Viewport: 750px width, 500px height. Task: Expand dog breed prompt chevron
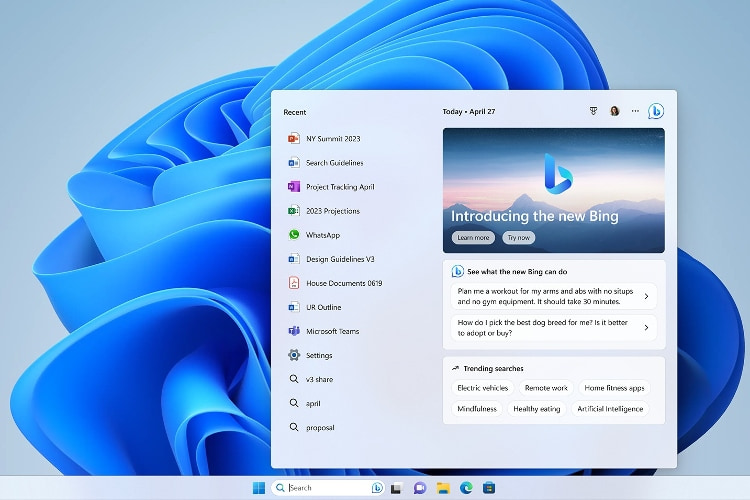[646, 328]
